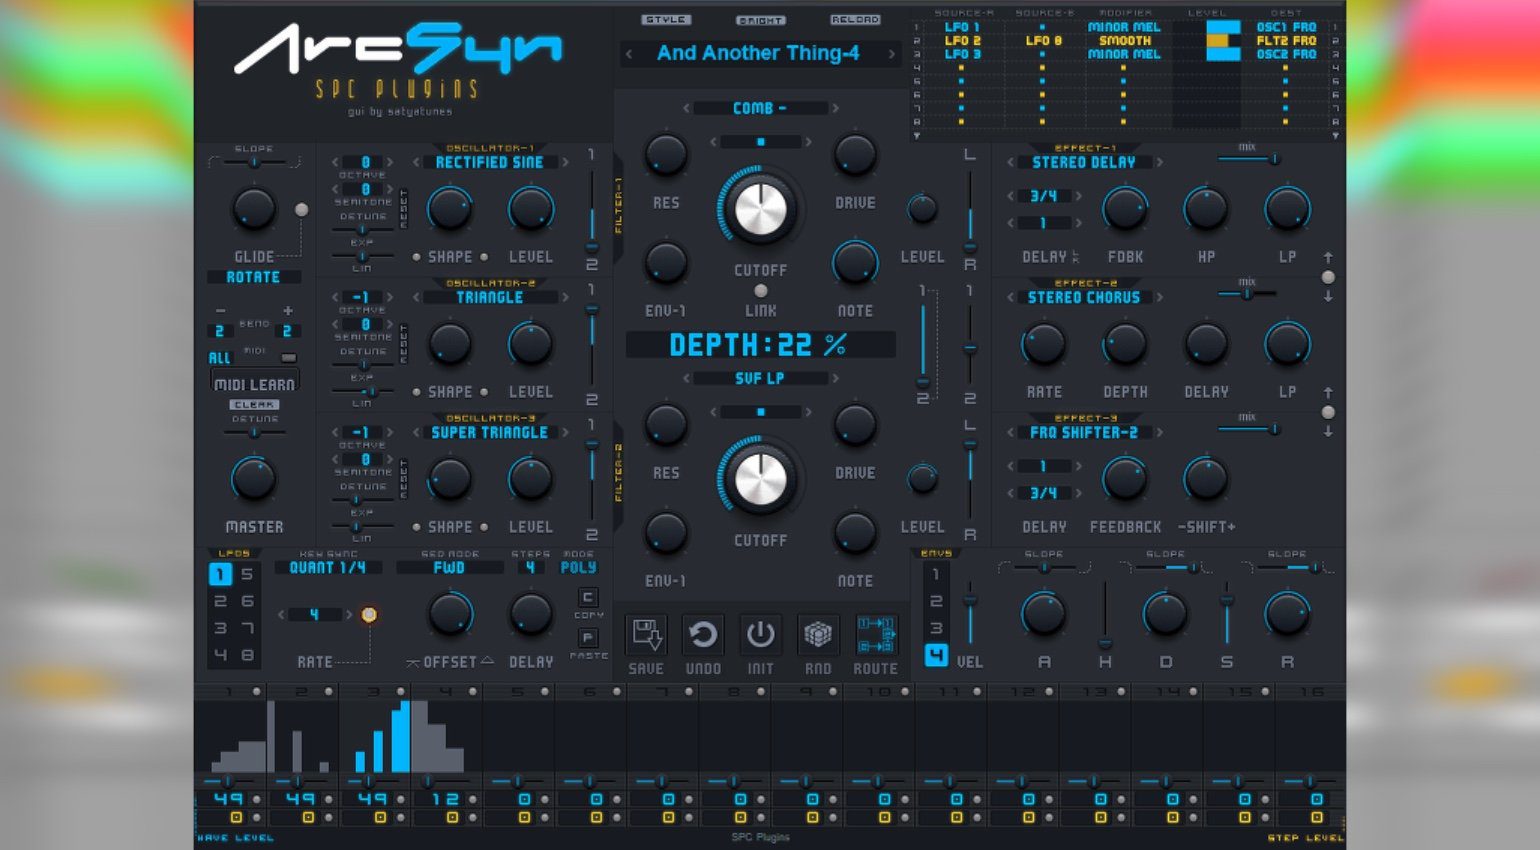1540x850 pixels.
Task: Click the LFO copy 'C' icon
Action: tap(588, 597)
